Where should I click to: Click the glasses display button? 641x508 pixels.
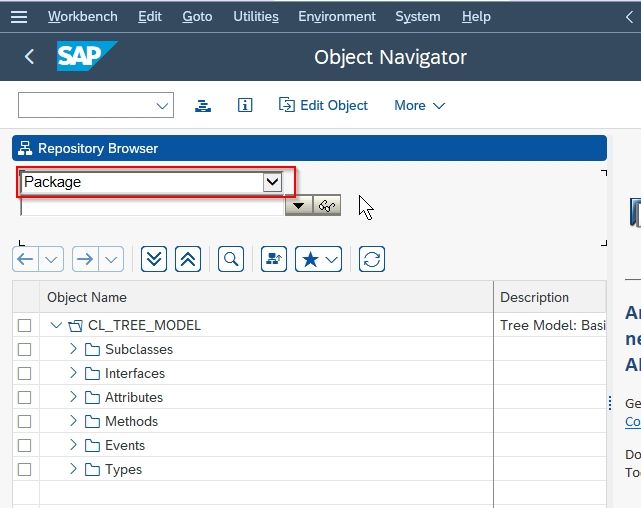click(327, 206)
